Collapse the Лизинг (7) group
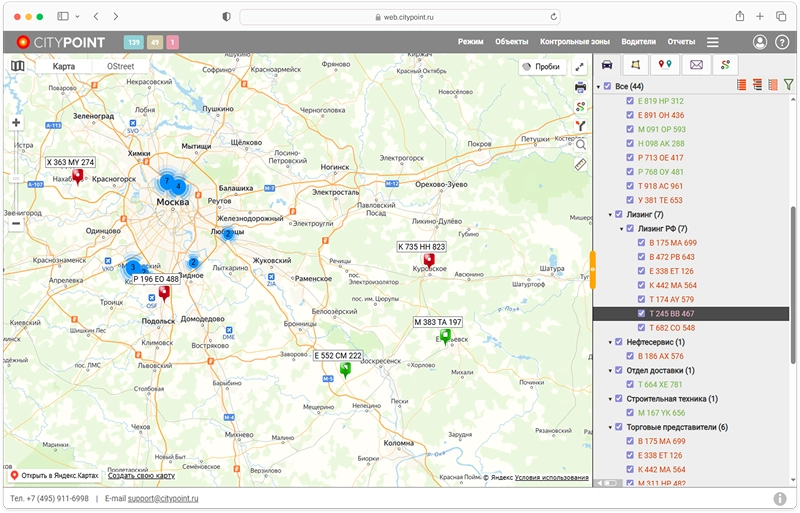This screenshot has height=513, width=800. pos(610,214)
